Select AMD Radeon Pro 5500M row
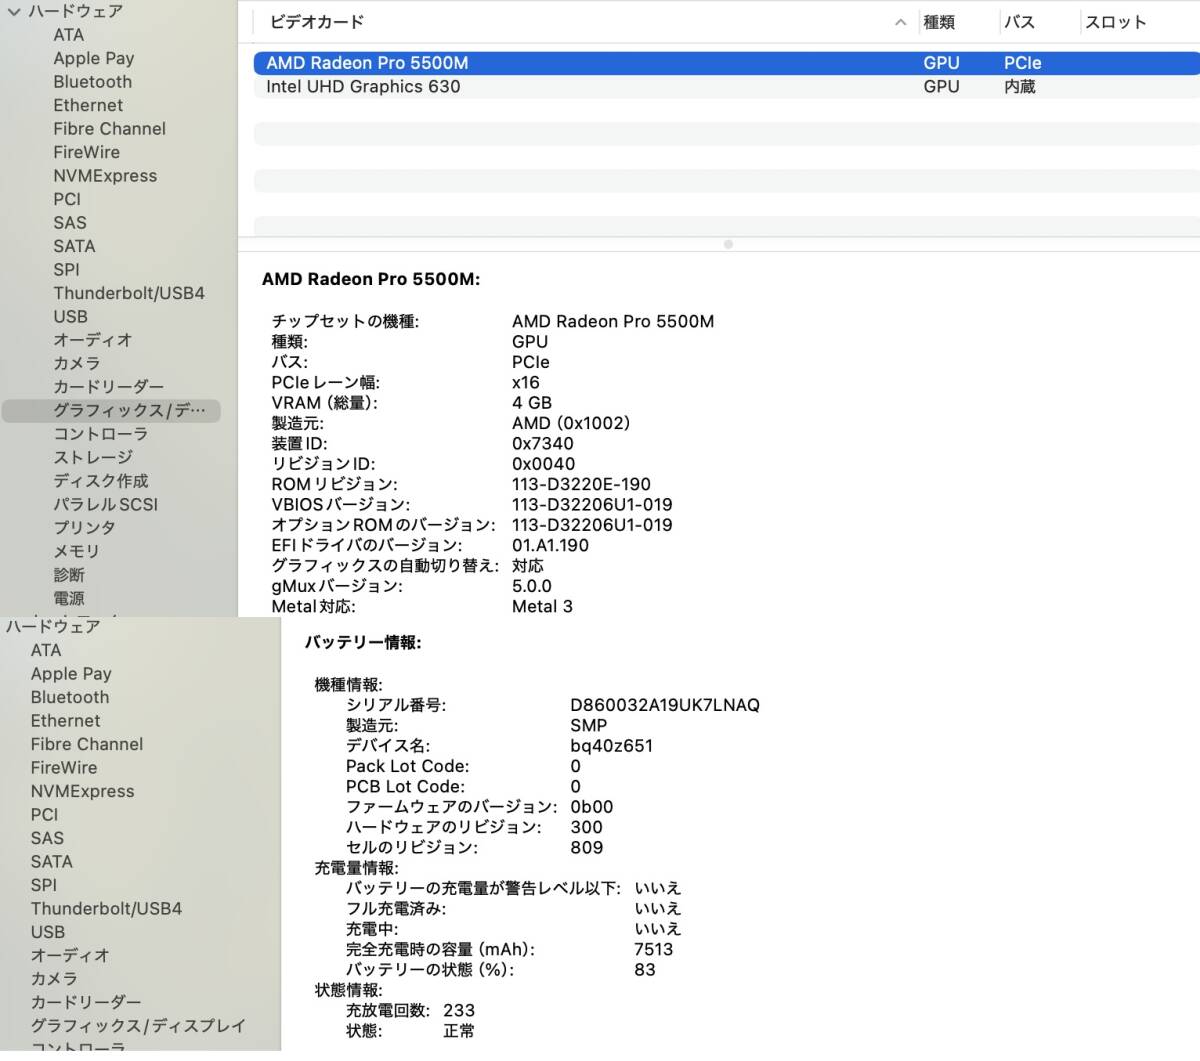The width and height of the screenshot is (1200, 1061). point(727,63)
